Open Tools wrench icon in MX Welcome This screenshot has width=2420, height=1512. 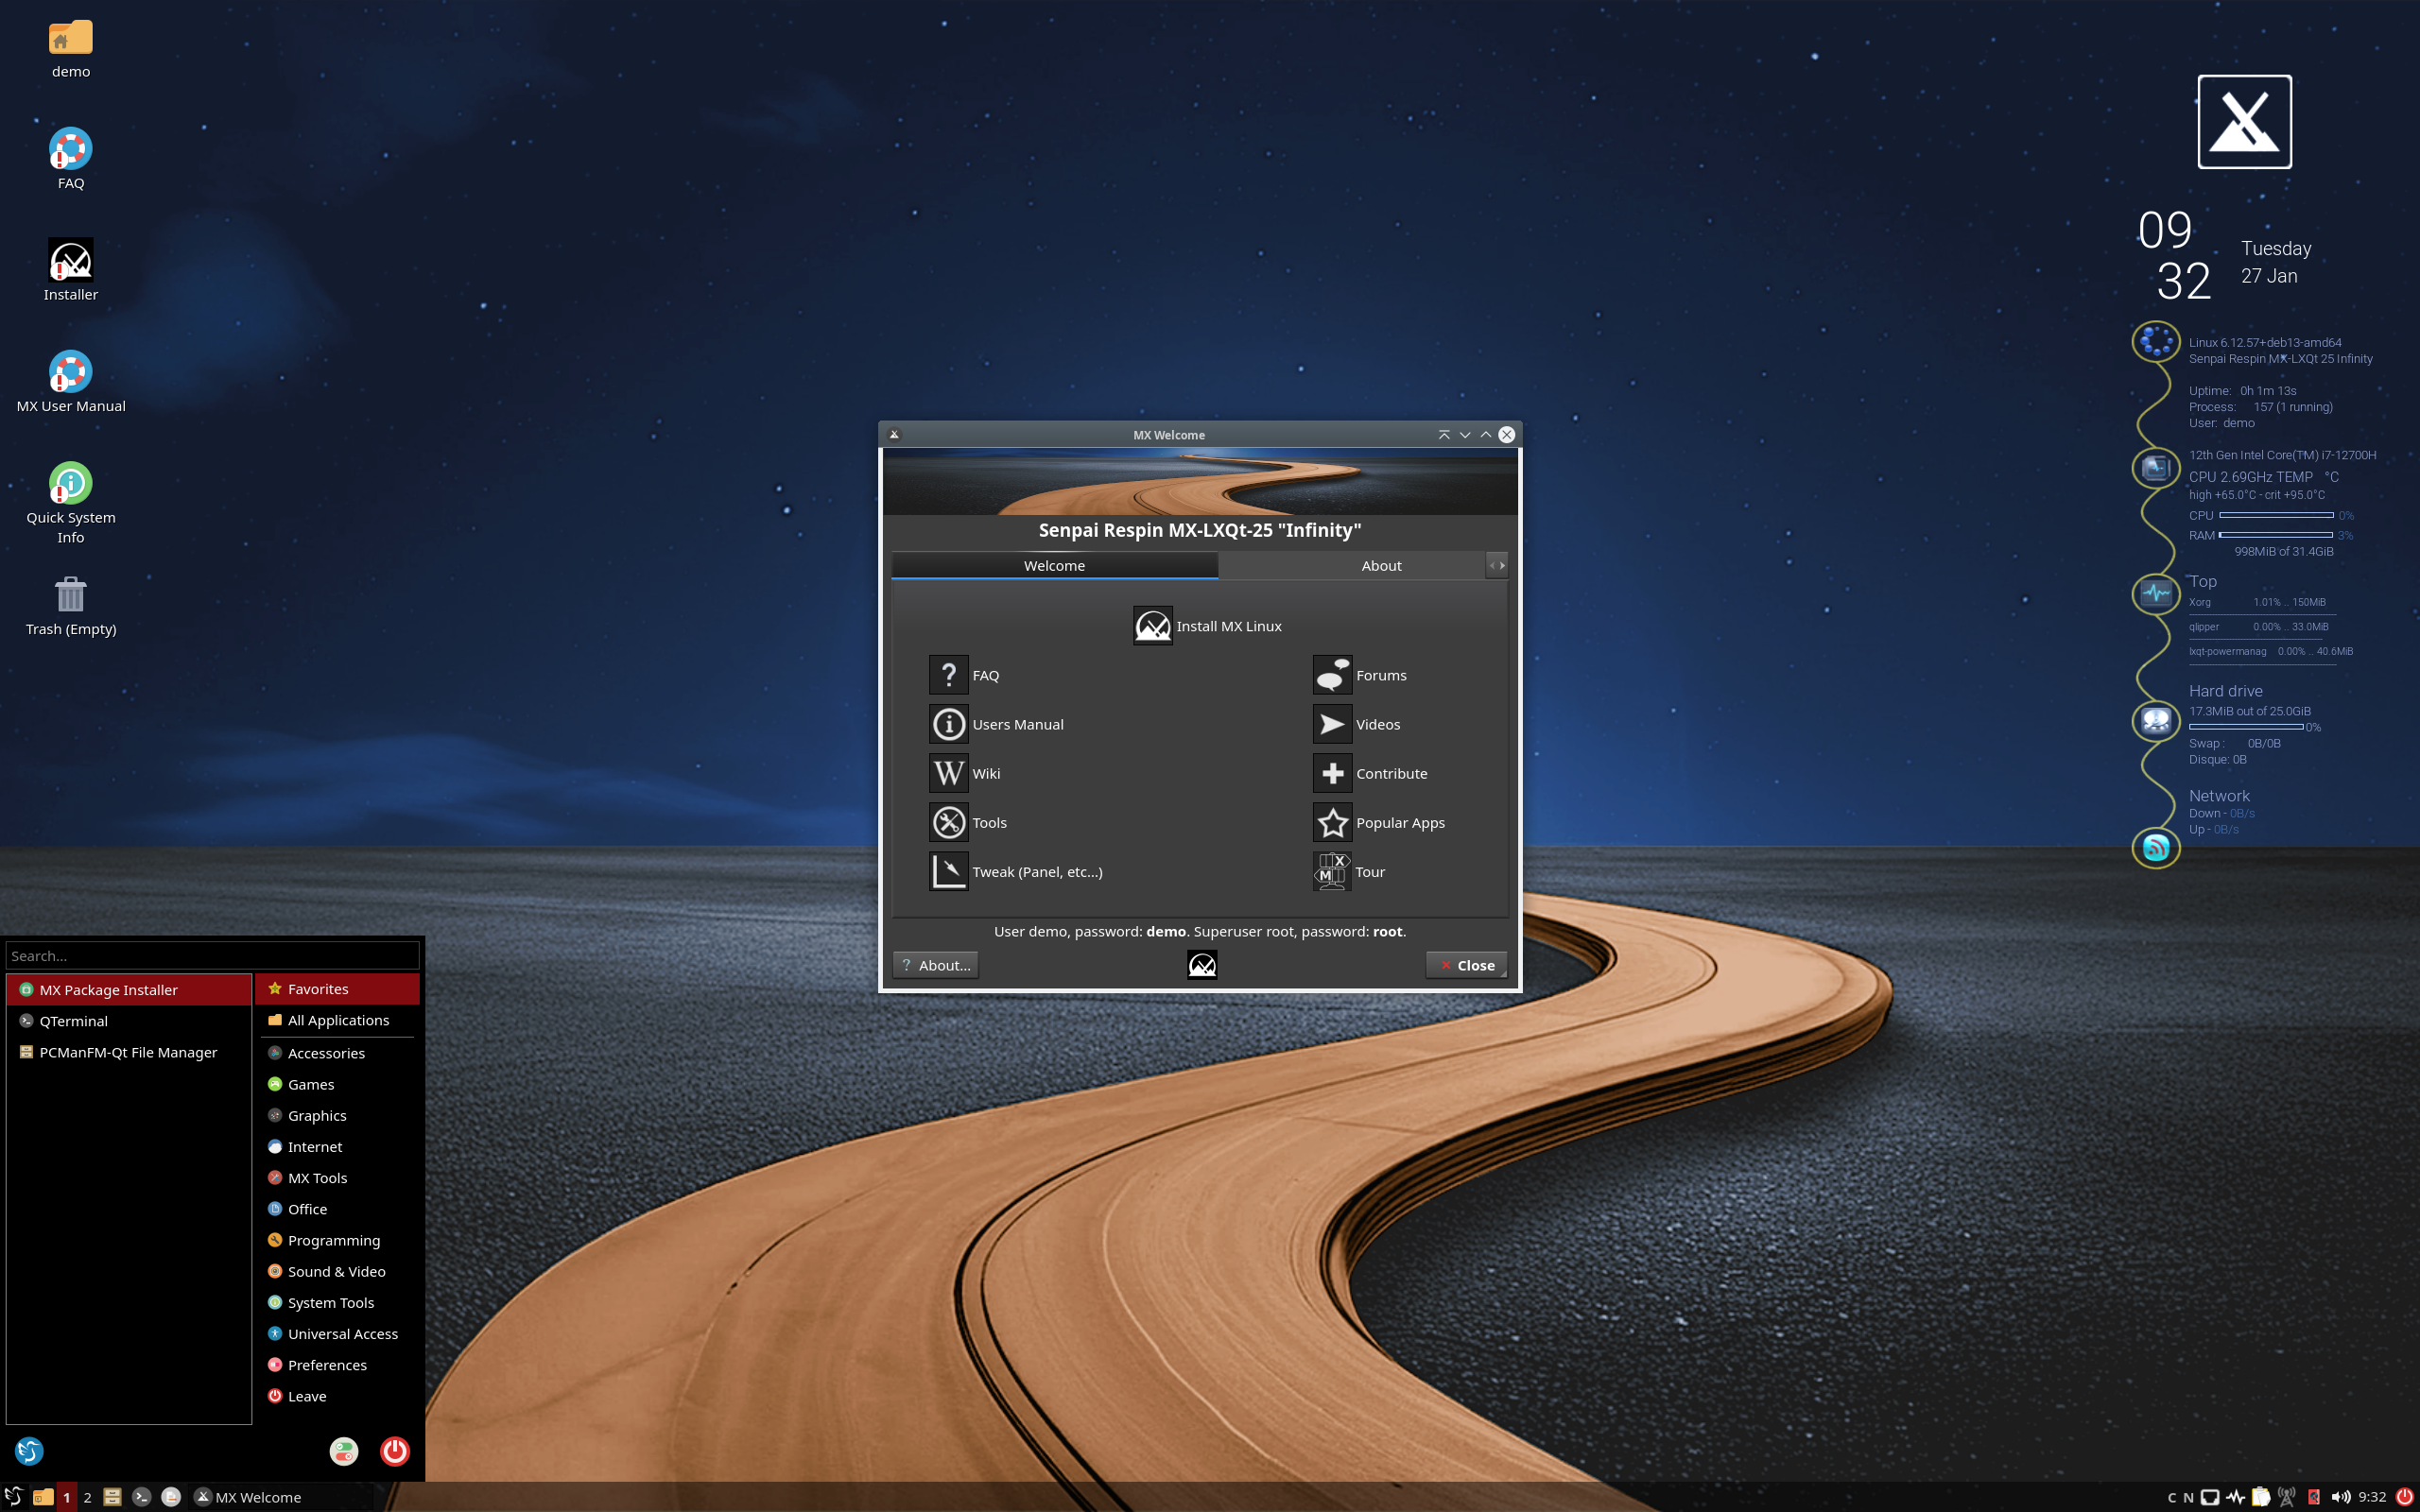coord(948,822)
